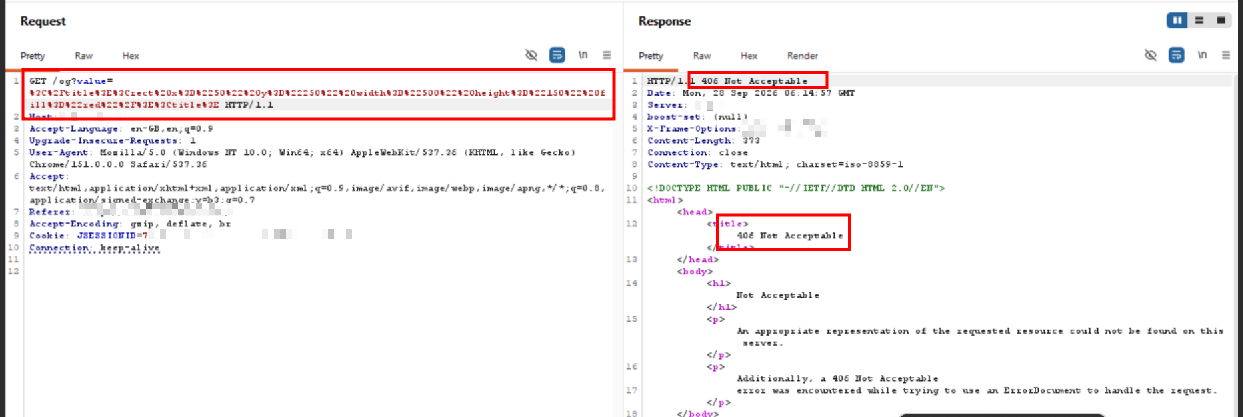Click 'Not Acceptable' text inside h1 tag
Image resolution: width=1243 pixels, height=417 pixels.
click(778, 295)
